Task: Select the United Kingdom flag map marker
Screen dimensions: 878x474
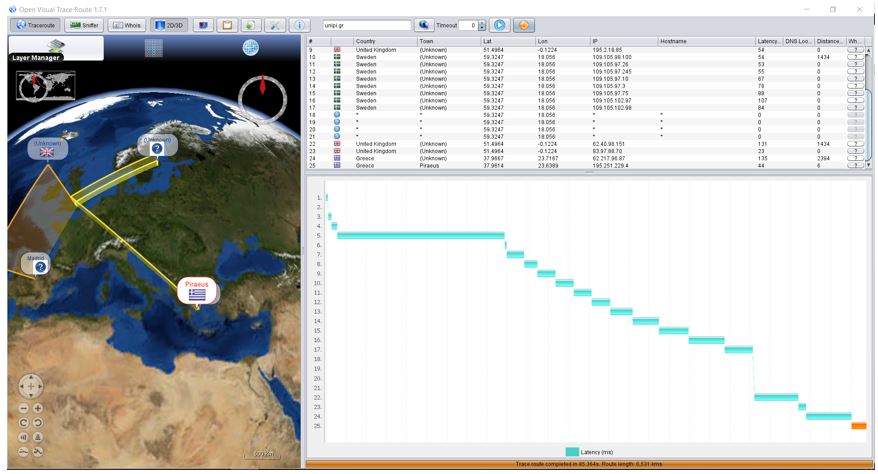Action: (48, 148)
